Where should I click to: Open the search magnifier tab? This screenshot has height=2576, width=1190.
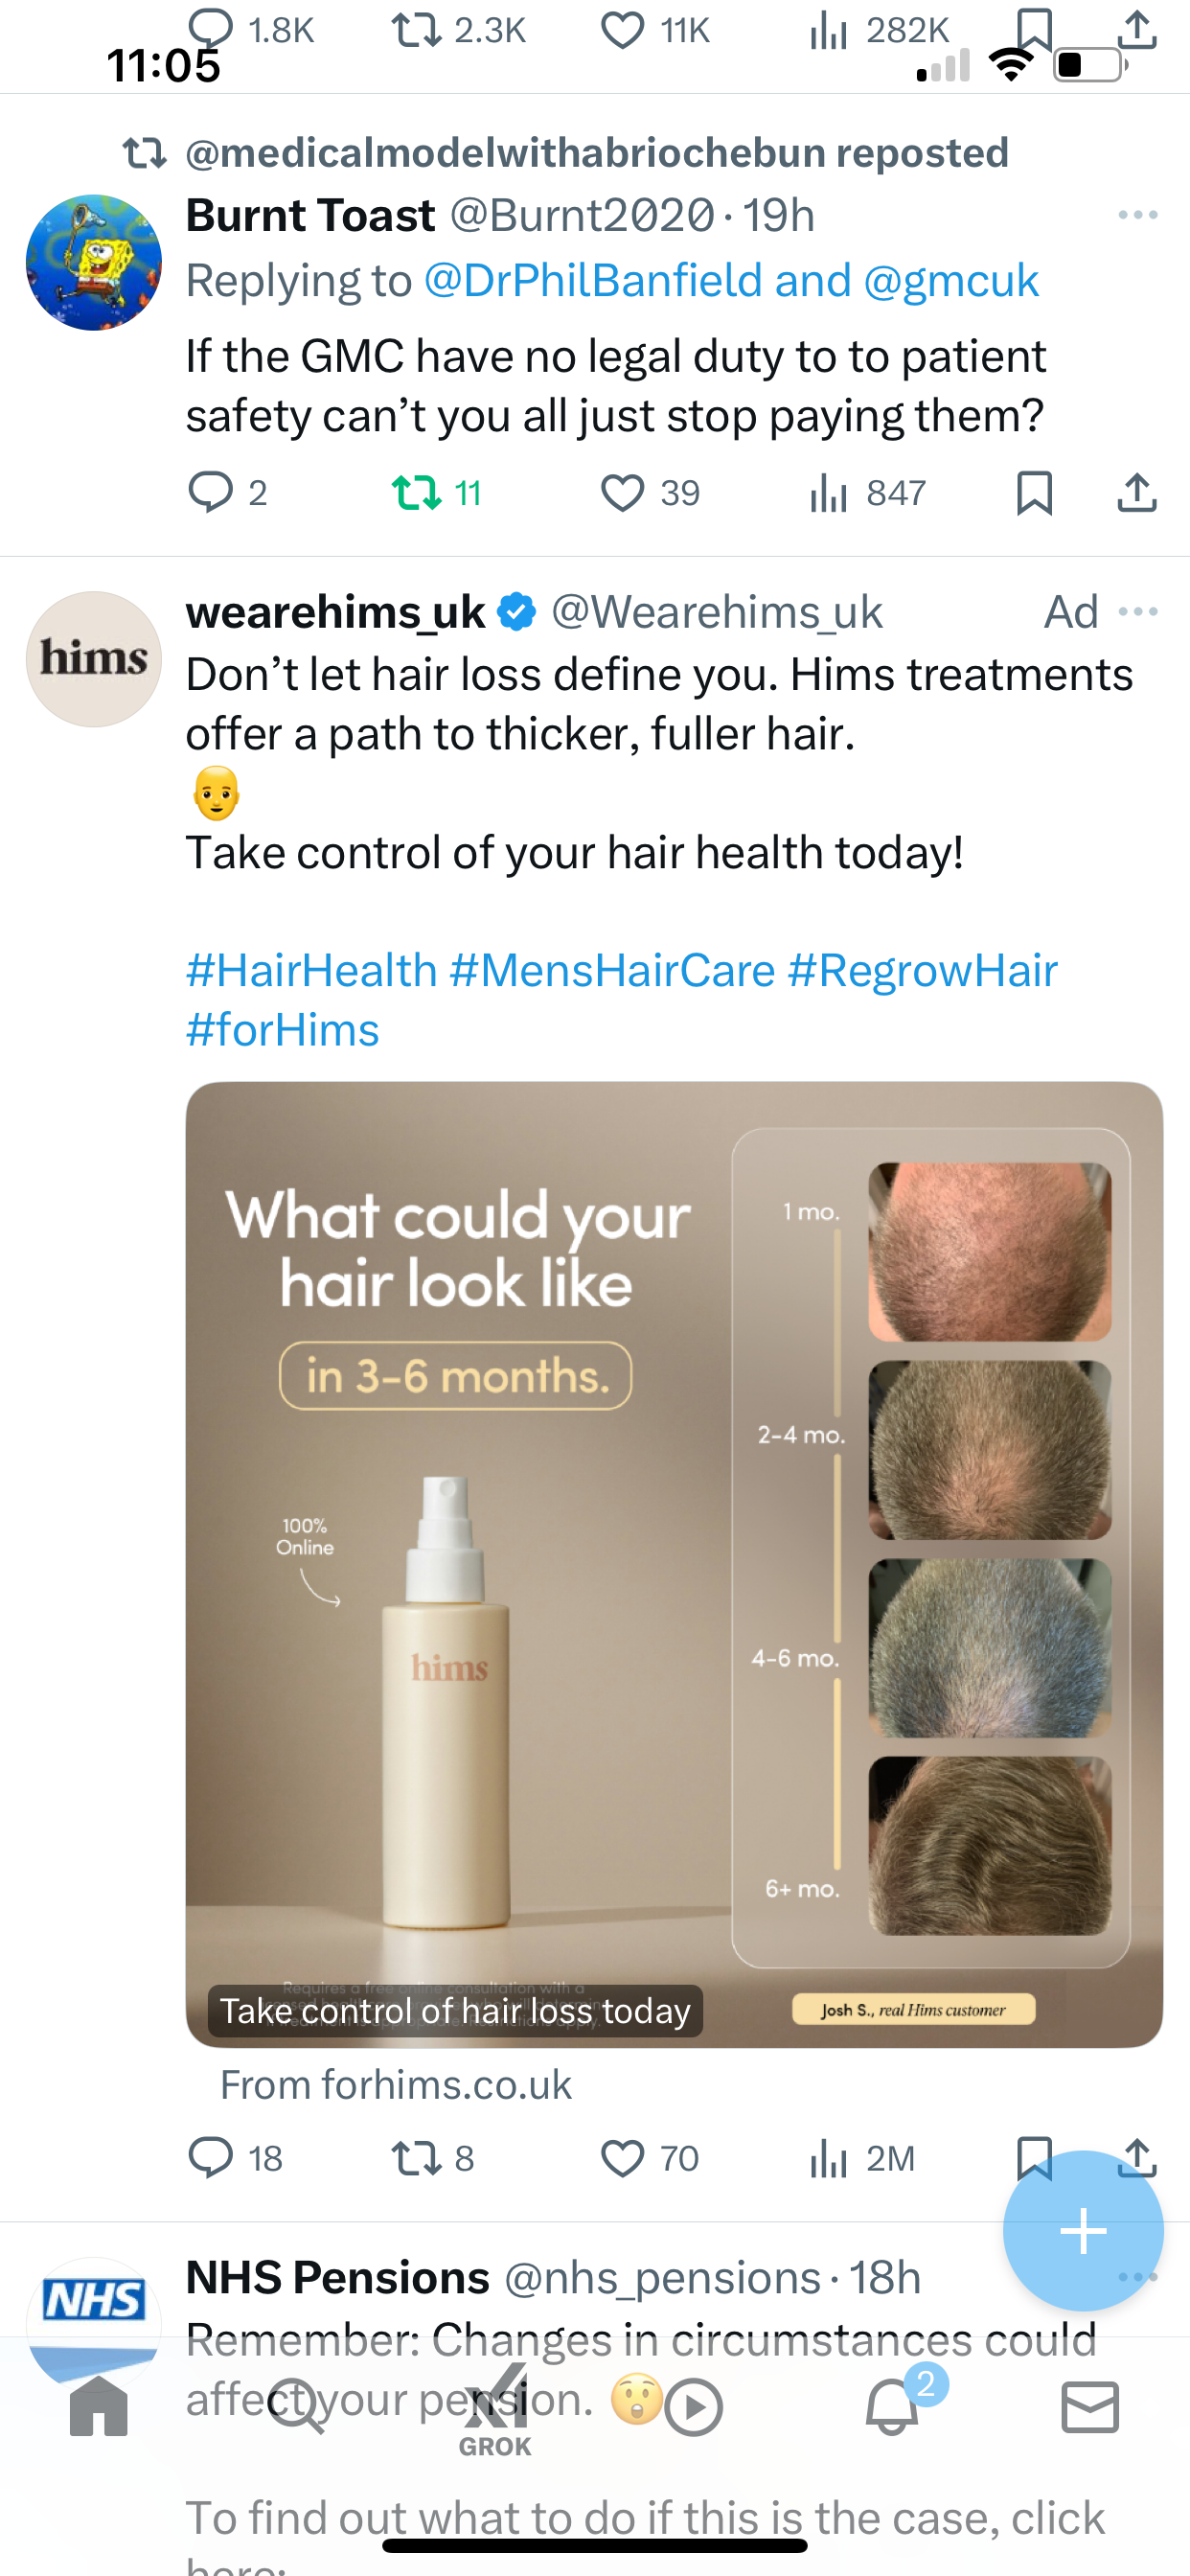(297, 2406)
